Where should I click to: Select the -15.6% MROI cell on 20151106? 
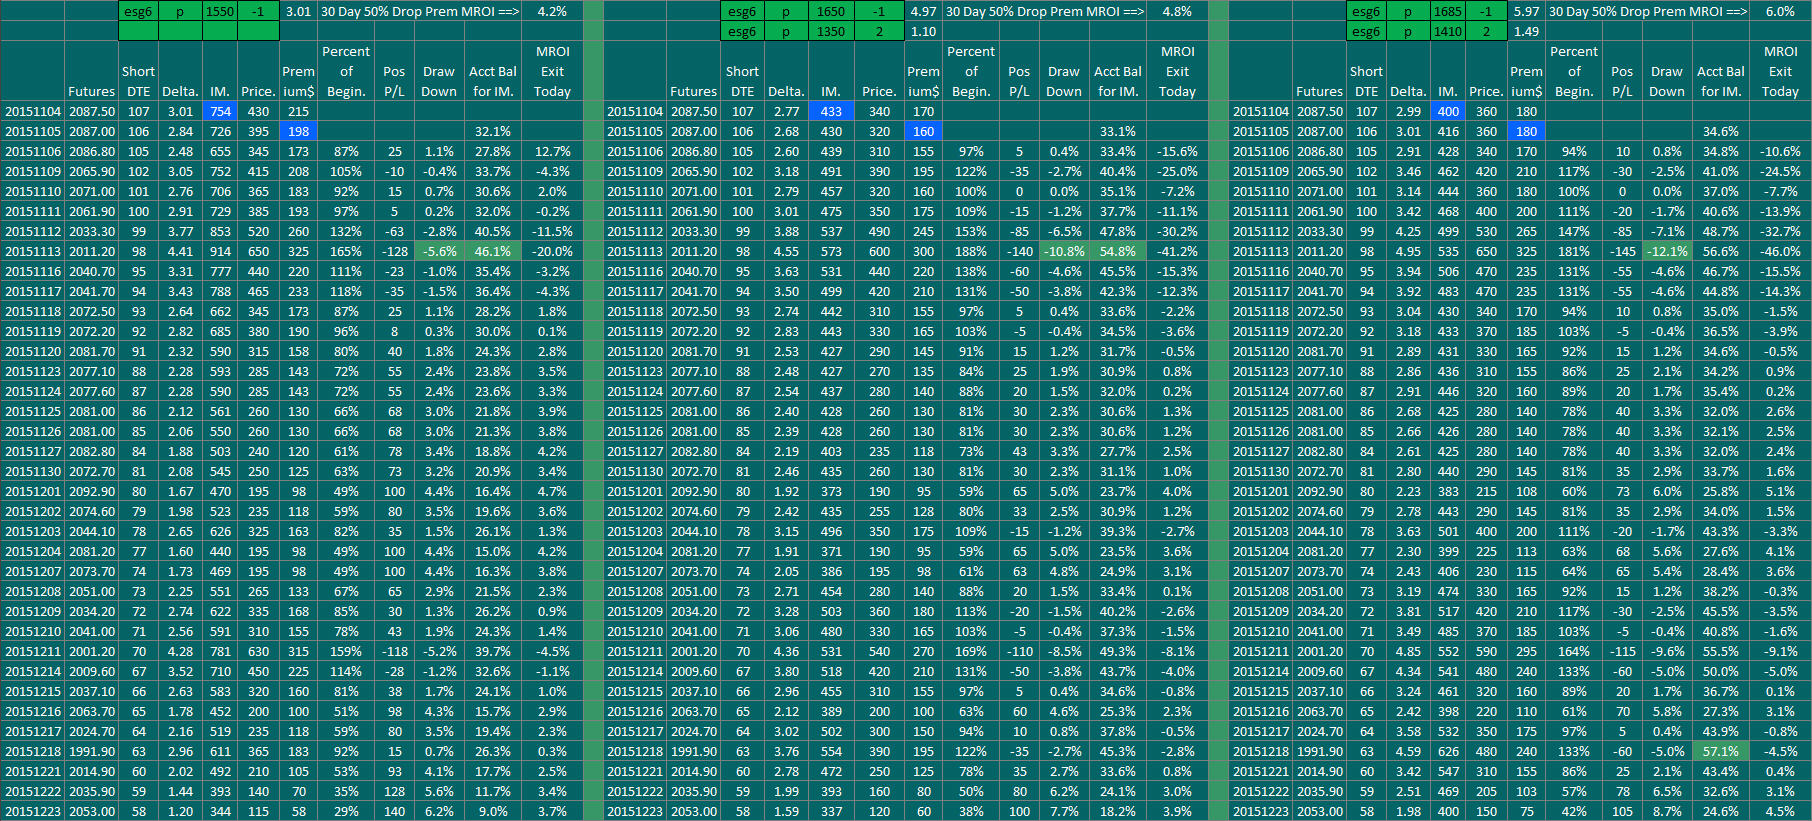click(x=1177, y=152)
